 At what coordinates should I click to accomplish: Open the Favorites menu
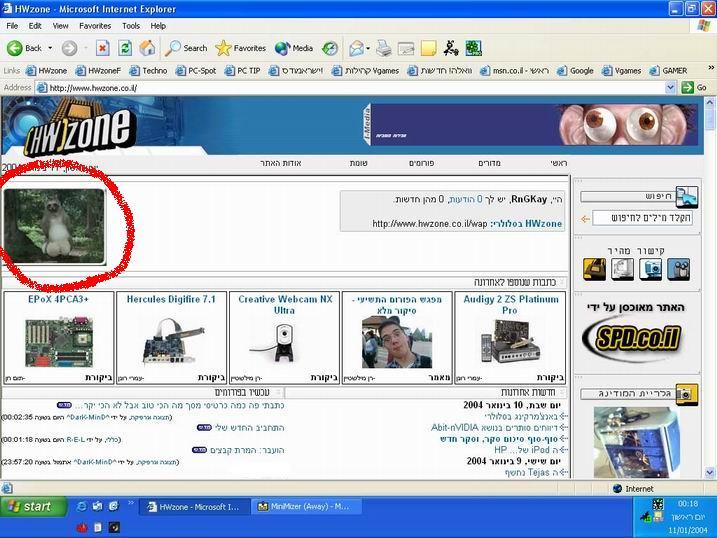pos(95,26)
